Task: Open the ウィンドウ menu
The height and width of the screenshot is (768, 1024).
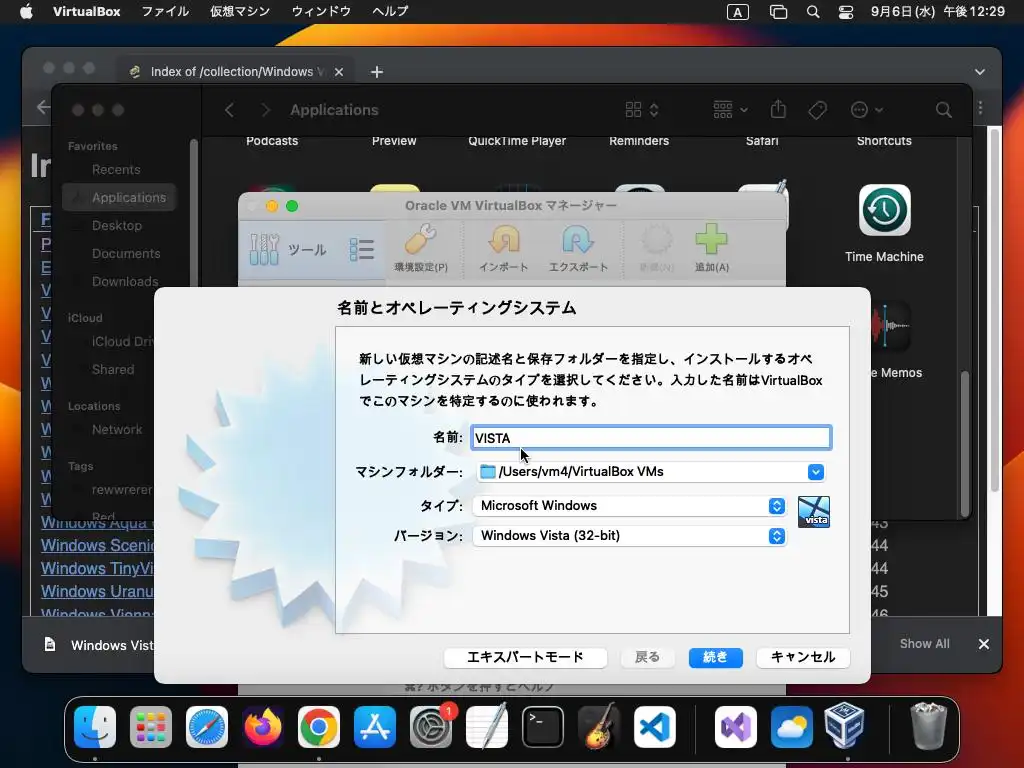Action: (321, 11)
